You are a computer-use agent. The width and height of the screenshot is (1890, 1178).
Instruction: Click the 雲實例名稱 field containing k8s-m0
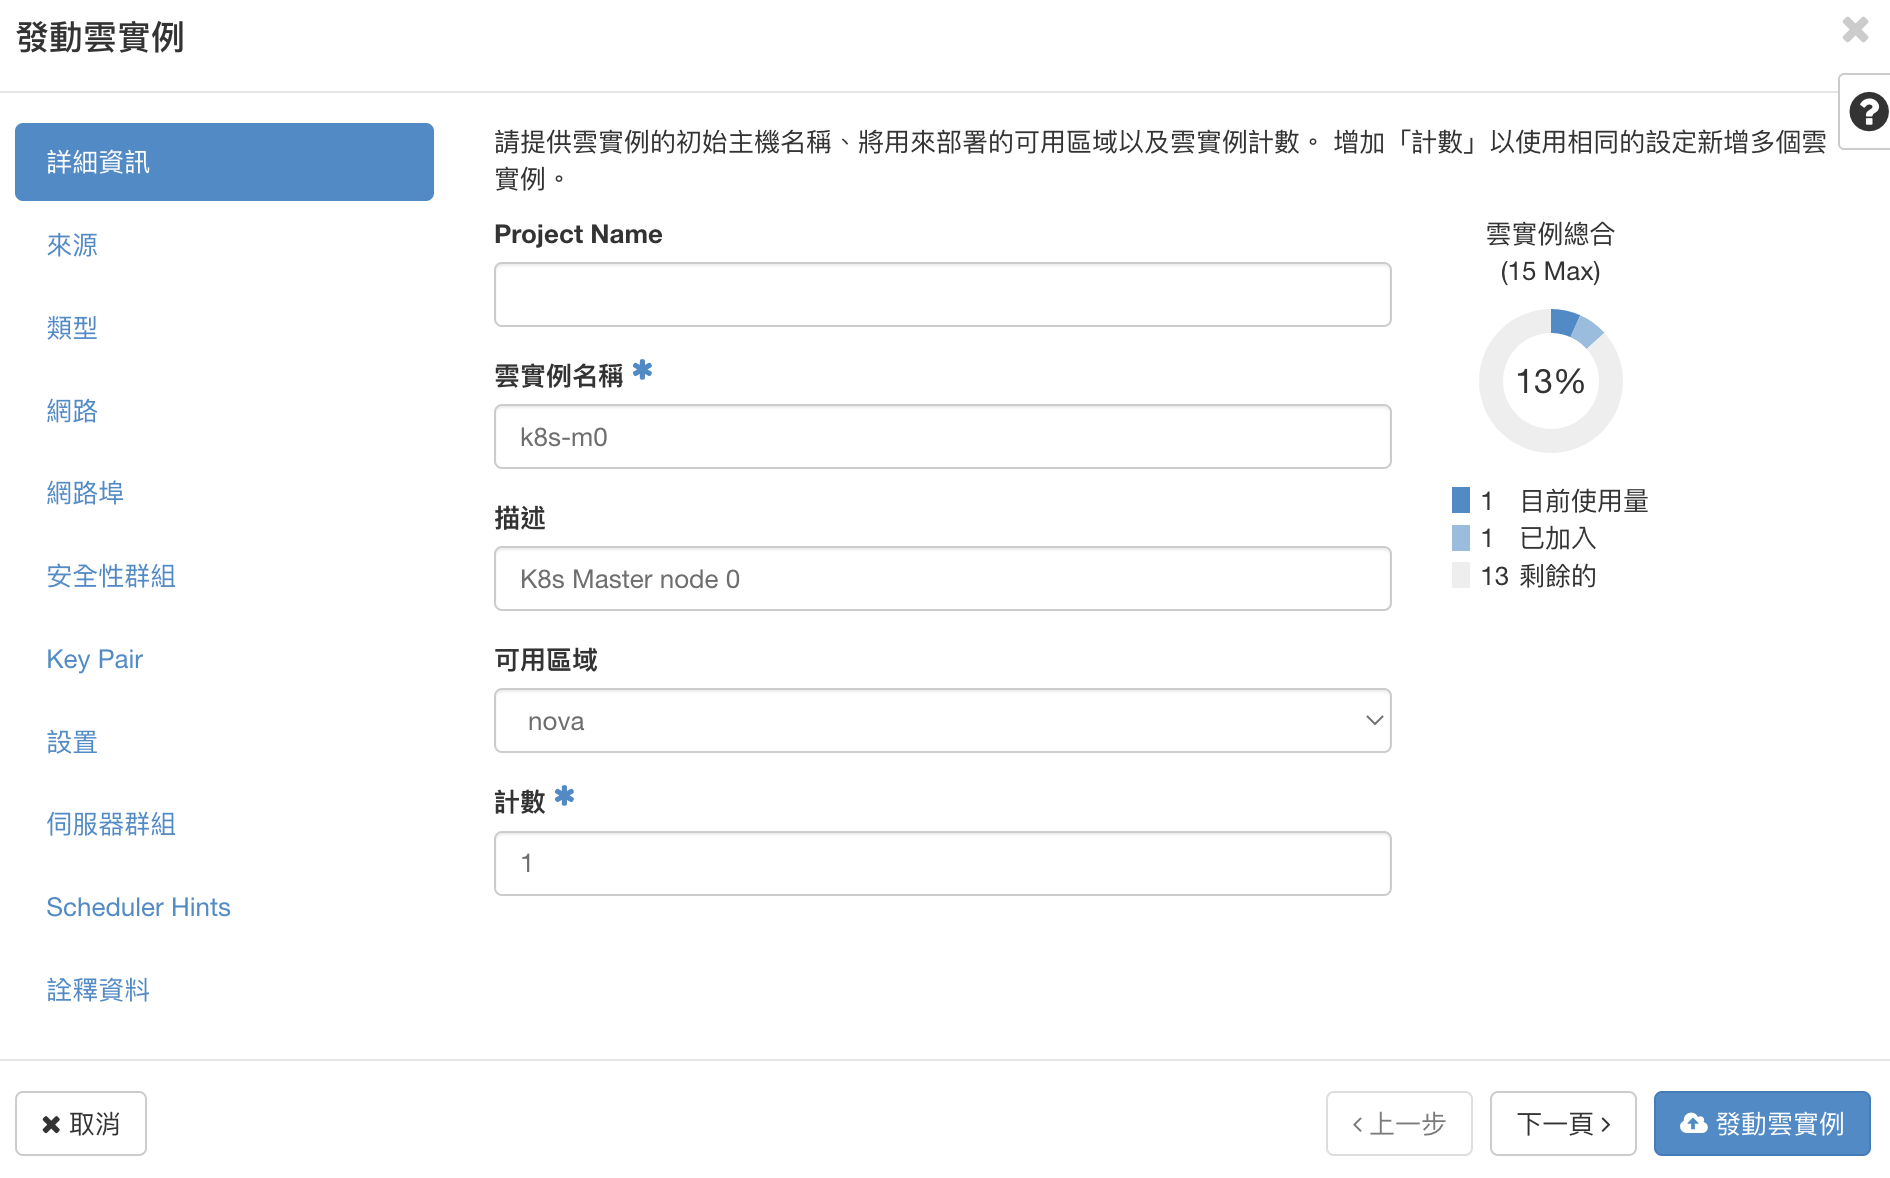click(942, 437)
